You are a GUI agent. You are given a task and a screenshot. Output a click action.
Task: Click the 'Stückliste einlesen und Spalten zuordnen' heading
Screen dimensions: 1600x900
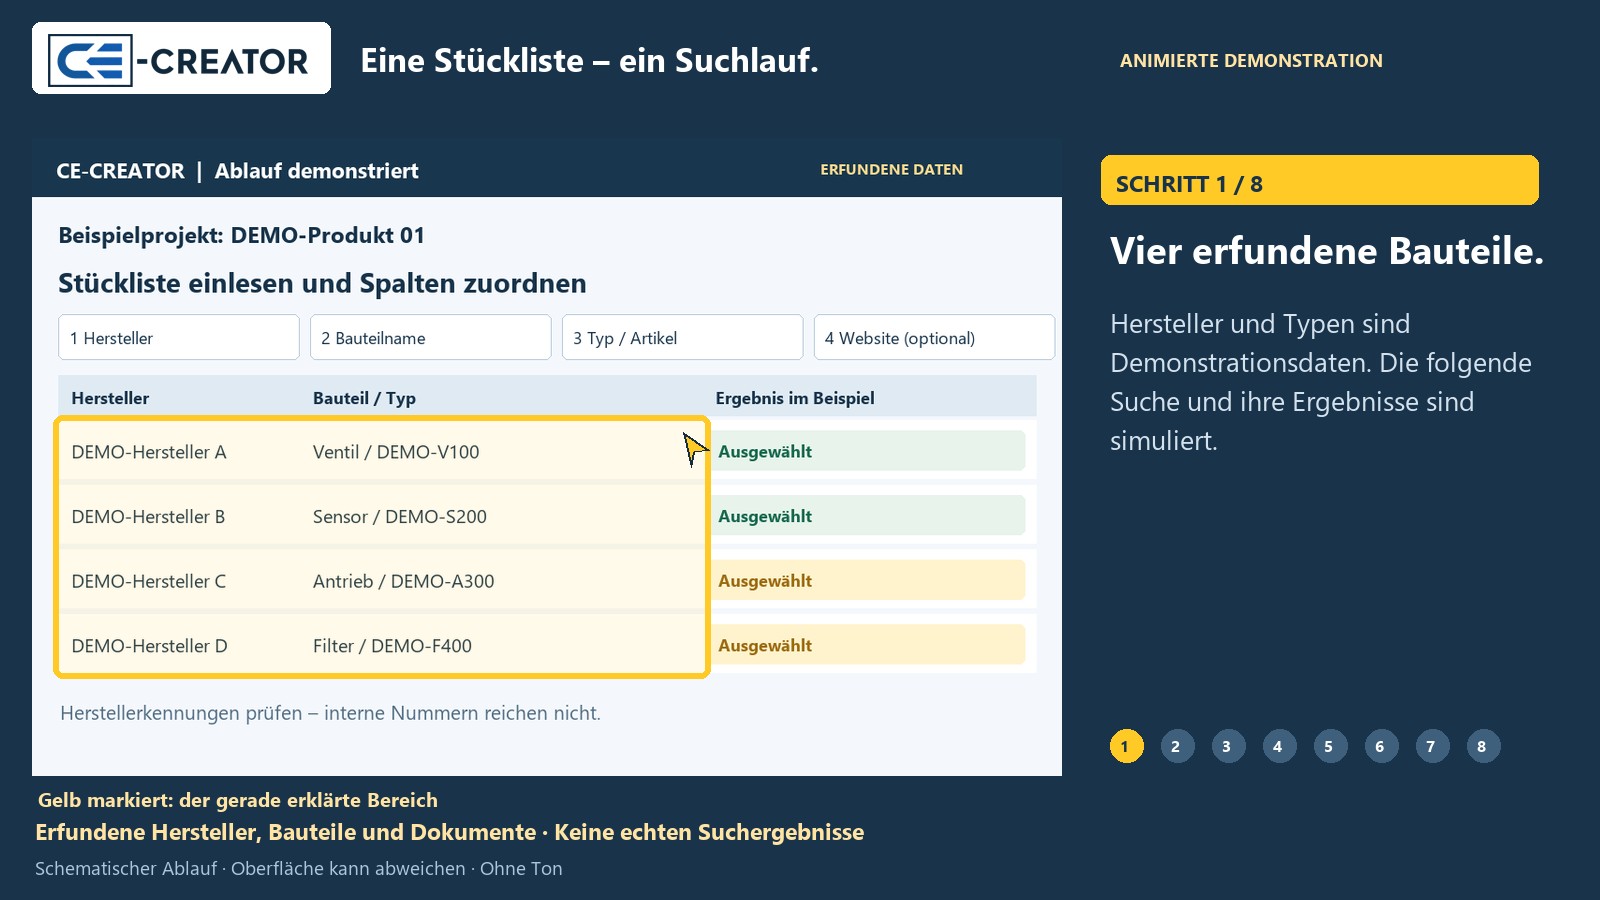pos(322,283)
